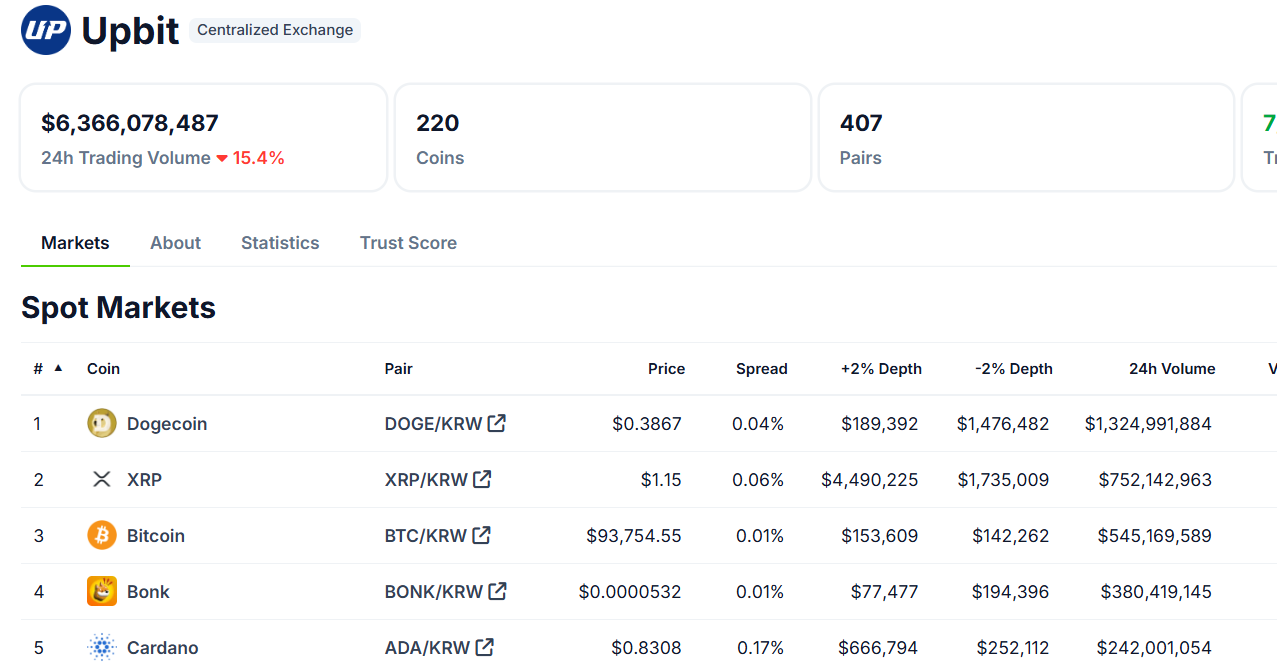Viewport: 1277px width, 665px height.
Task: Sort table by Price column header
Action: click(x=666, y=369)
